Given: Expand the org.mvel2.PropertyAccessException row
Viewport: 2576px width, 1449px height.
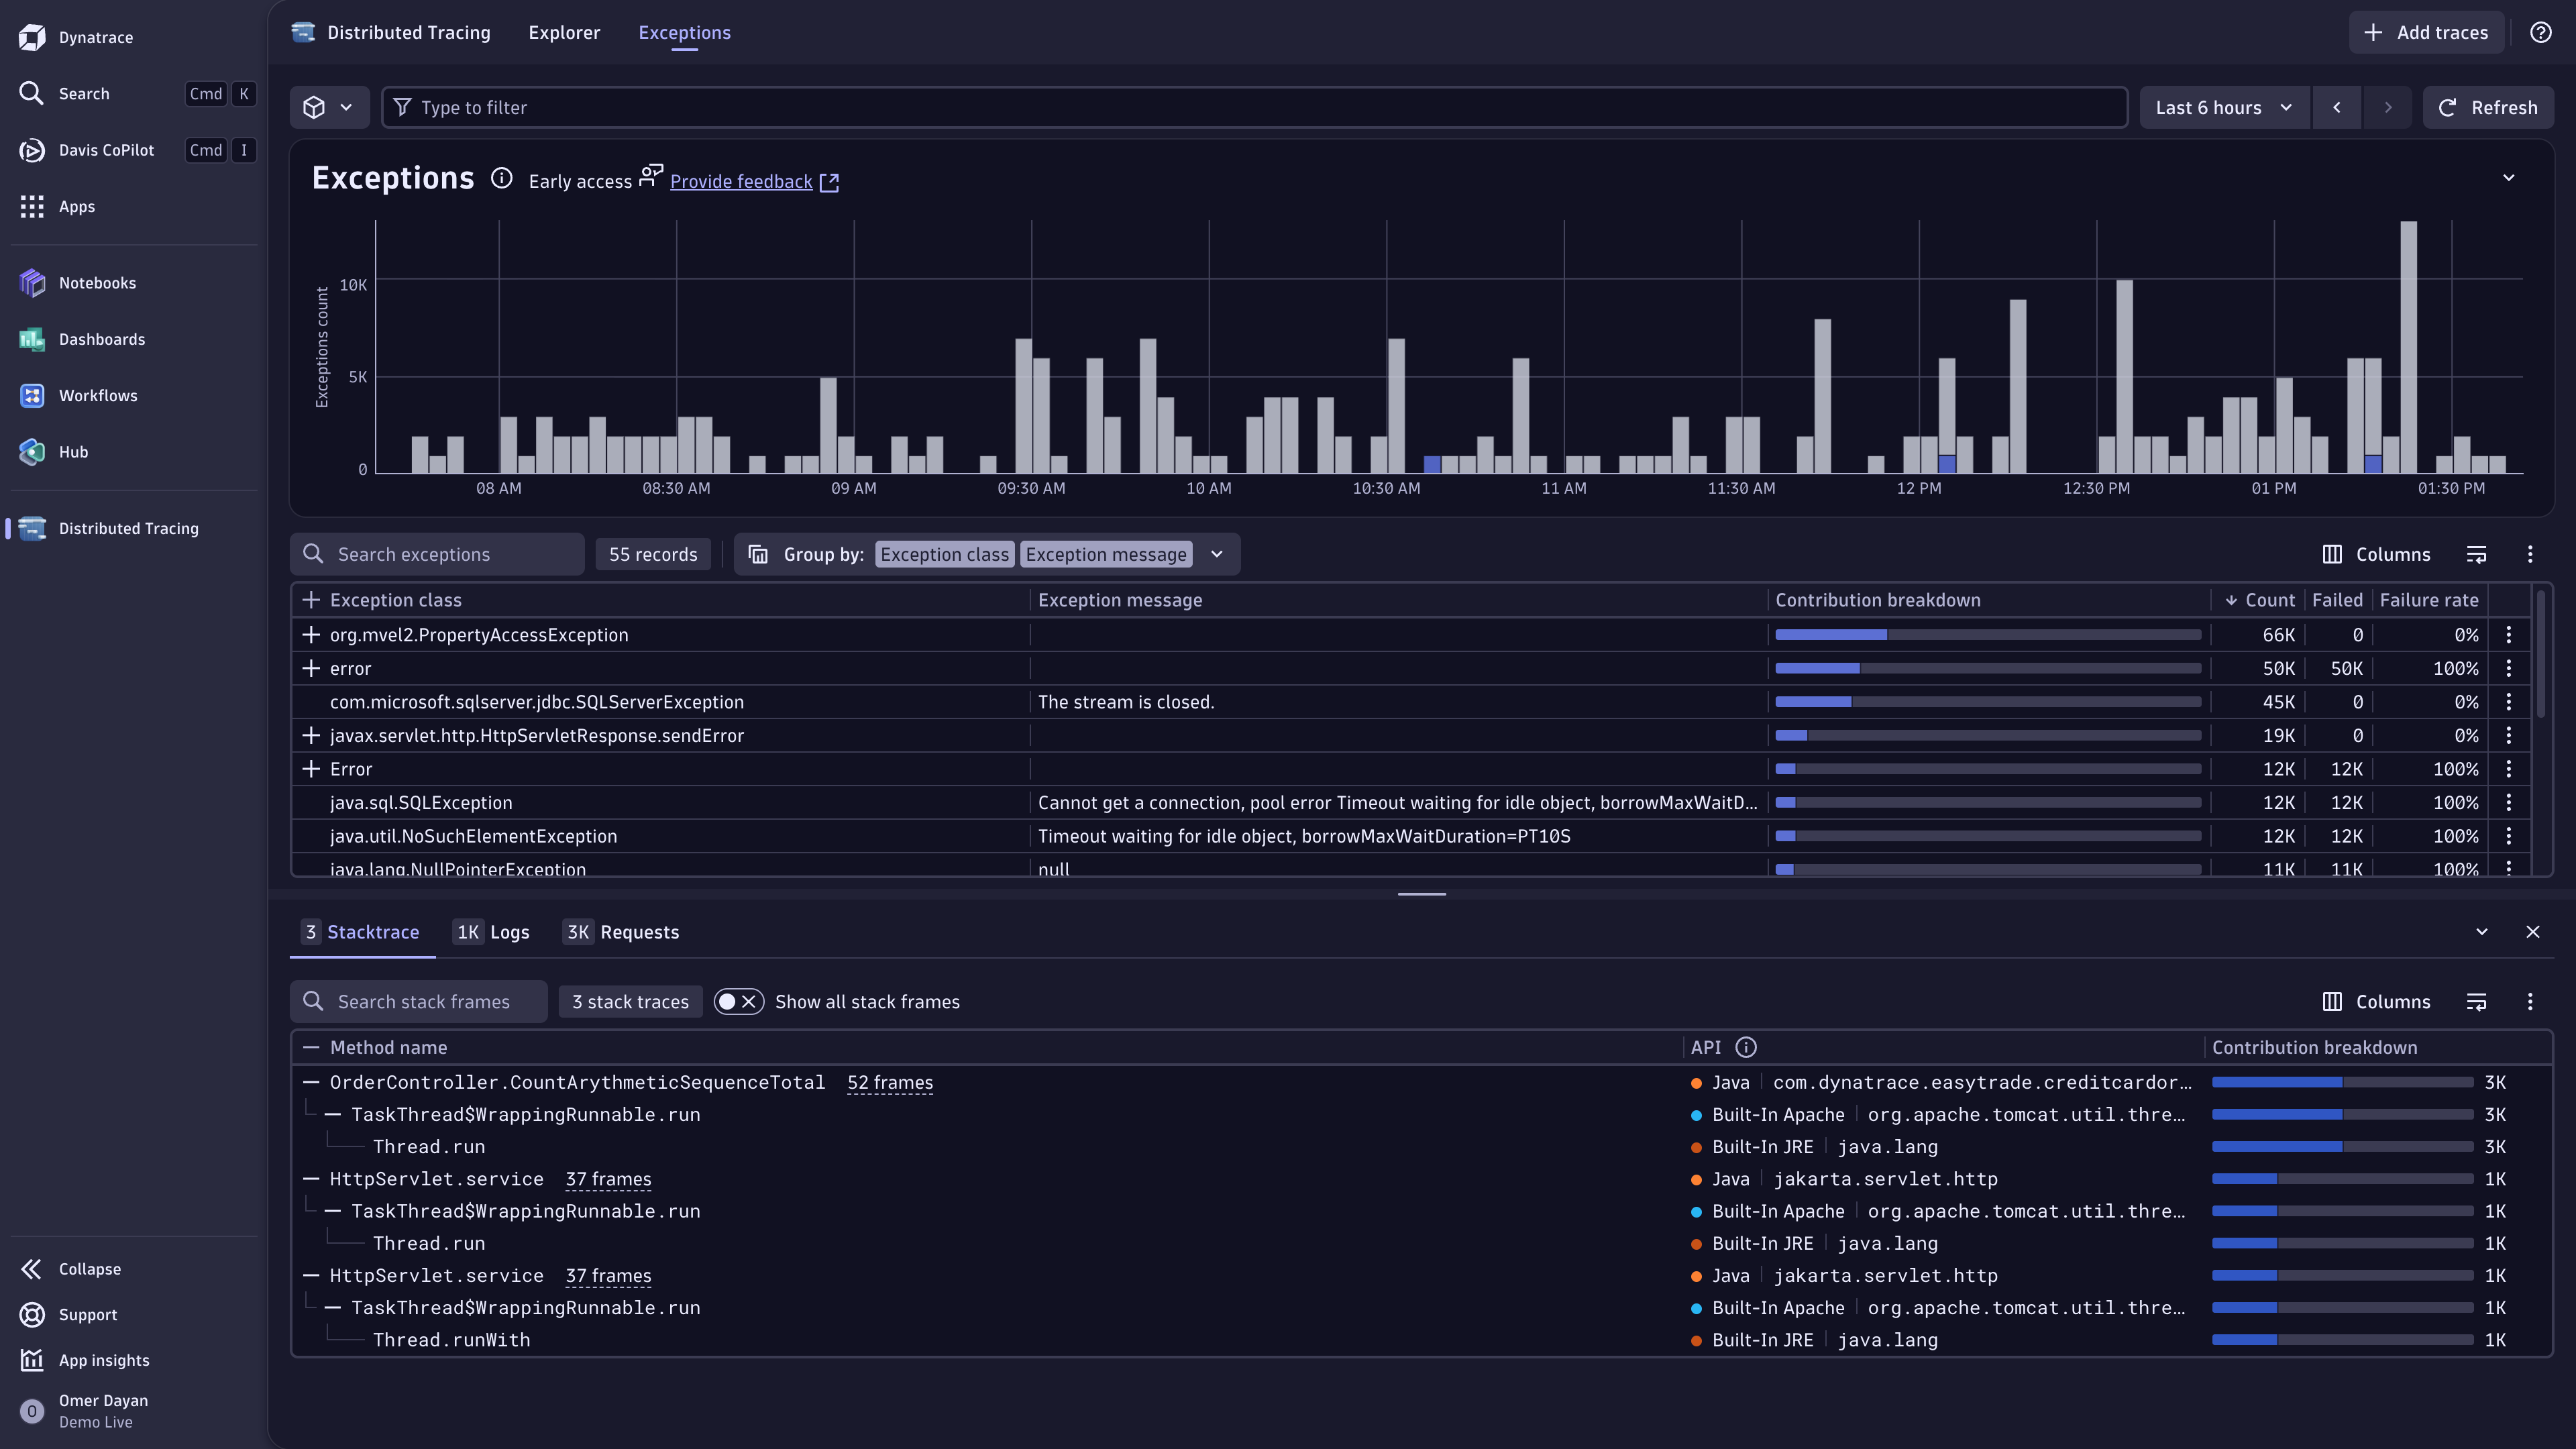Looking at the screenshot, I should 311,635.
